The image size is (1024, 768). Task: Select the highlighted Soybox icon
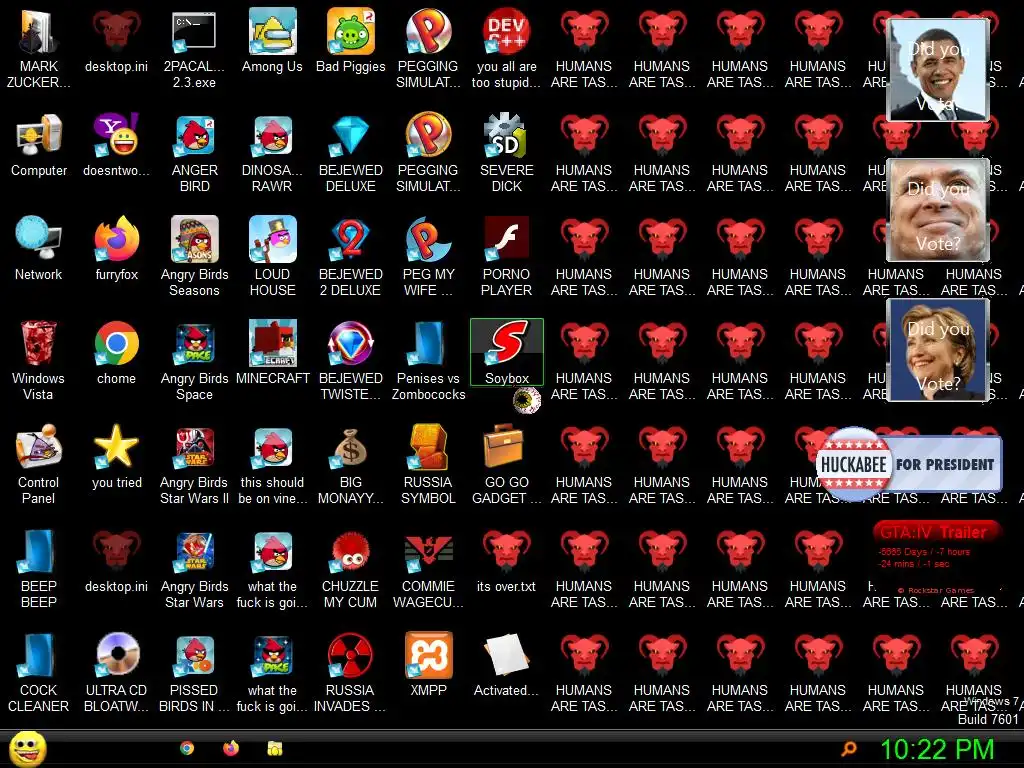coord(506,353)
